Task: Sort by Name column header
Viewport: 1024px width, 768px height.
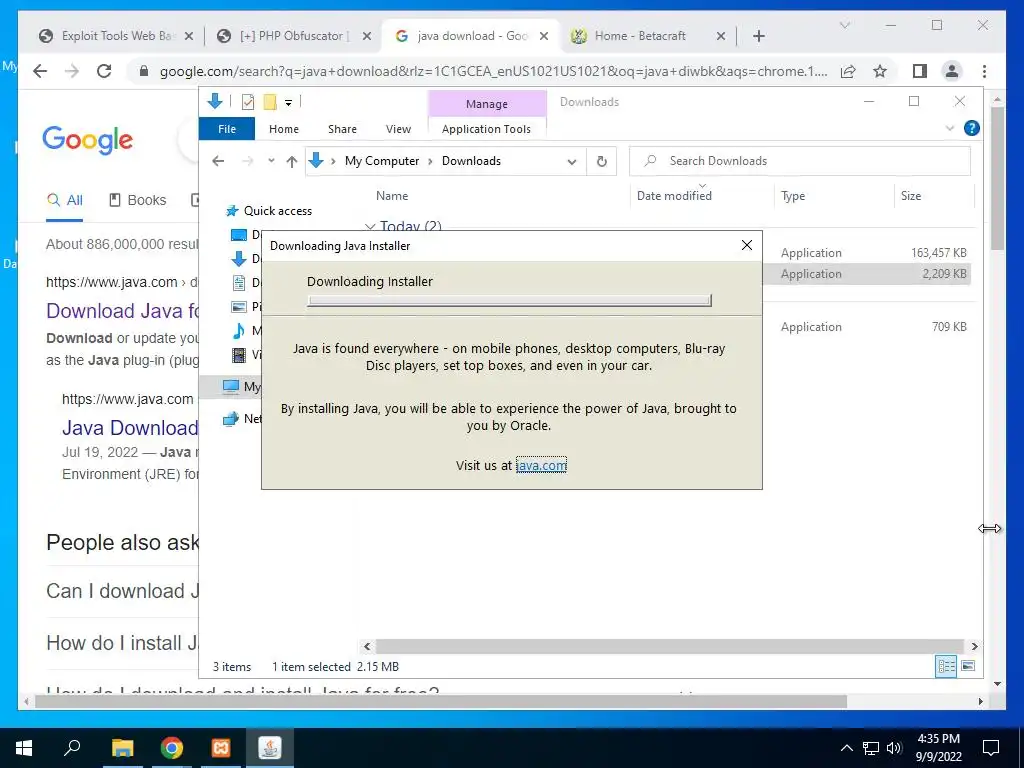Action: pyautogui.click(x=392, y=195)
